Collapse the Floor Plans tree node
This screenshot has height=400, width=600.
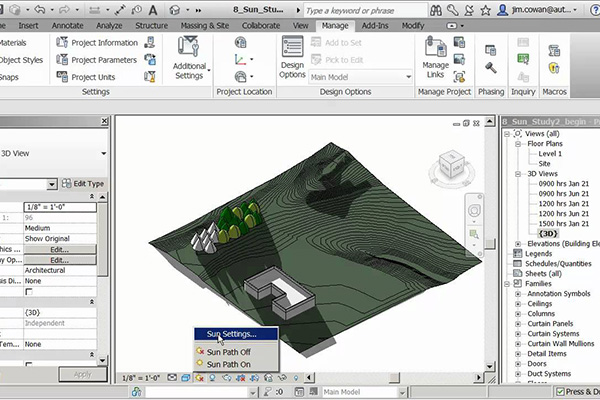point(518,144)
